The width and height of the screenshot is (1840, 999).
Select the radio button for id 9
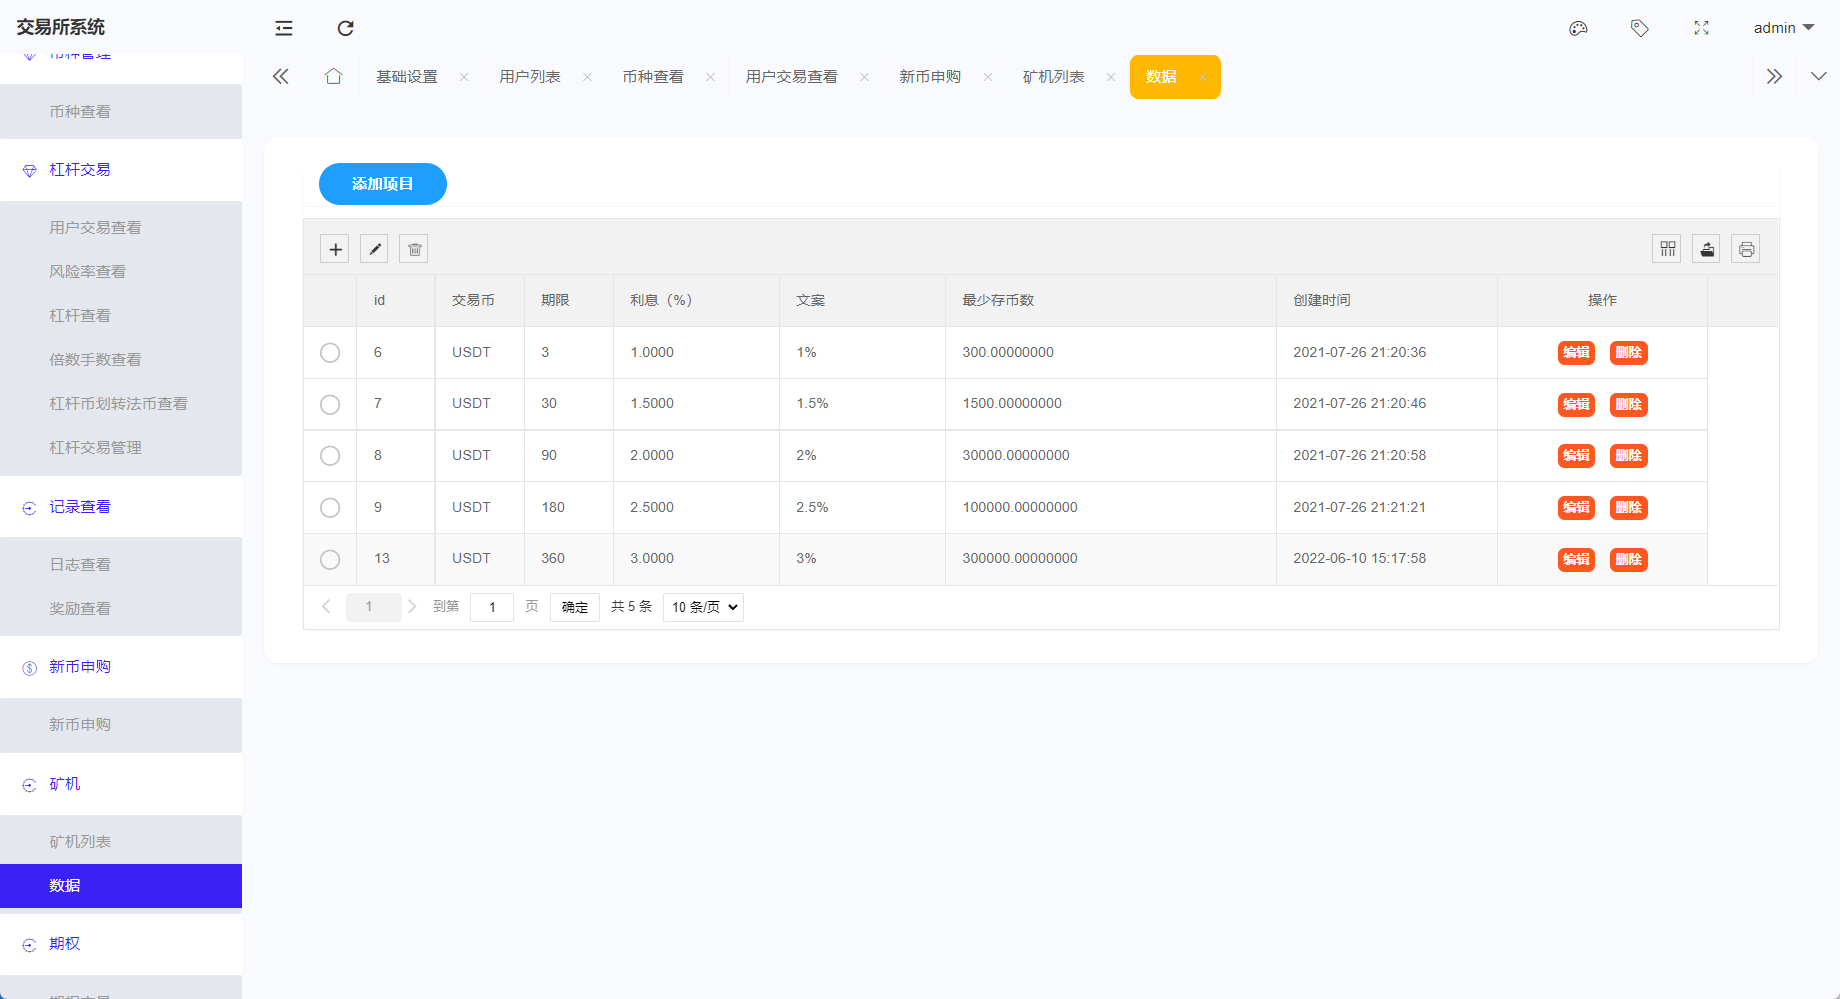[x=330, y=508]
